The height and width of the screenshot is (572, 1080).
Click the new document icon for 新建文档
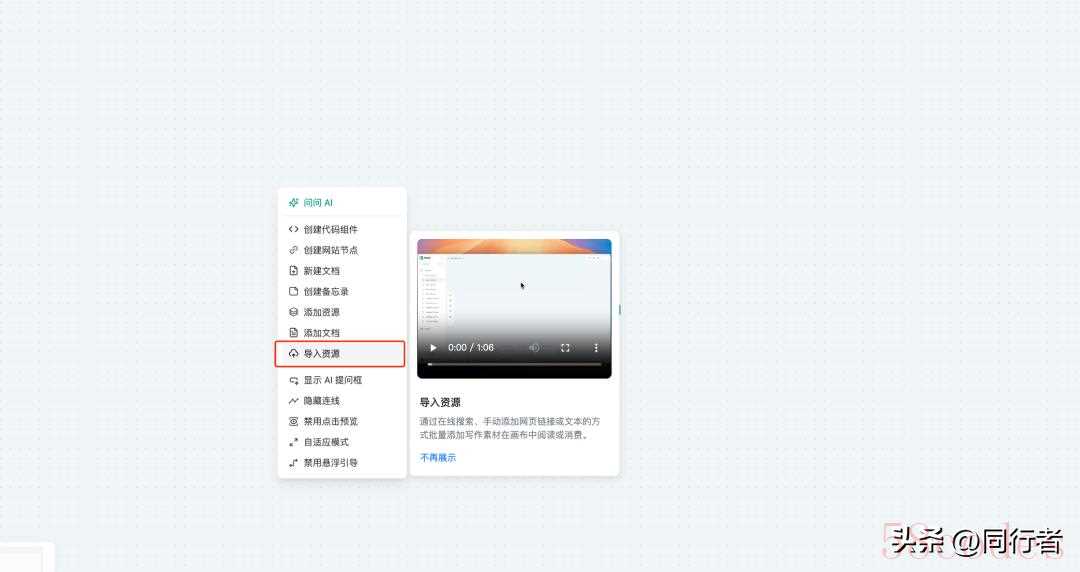pyautogui.click(x=293, y=271)
